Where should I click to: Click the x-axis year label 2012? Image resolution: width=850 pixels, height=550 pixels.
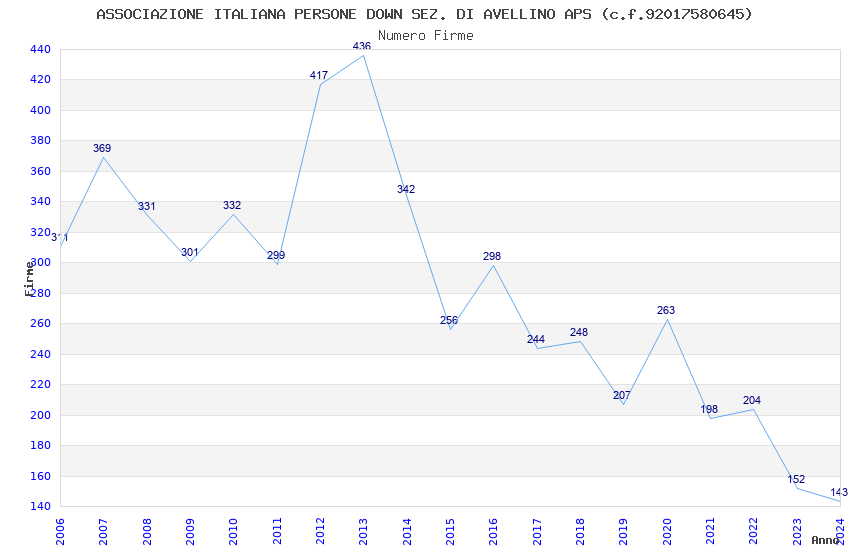coord(320,531)
